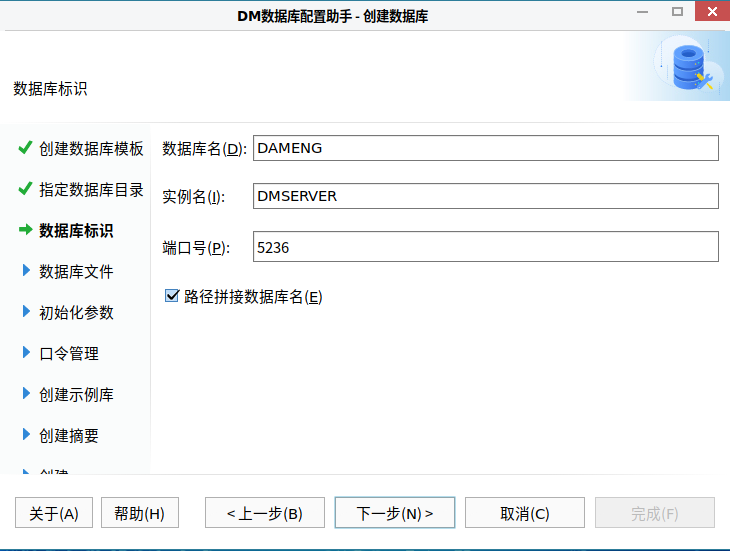This screenshot has width=730, height=551.
Task: Cancel the wizard with 取消(C)
Action: click(x=525, y=513)
